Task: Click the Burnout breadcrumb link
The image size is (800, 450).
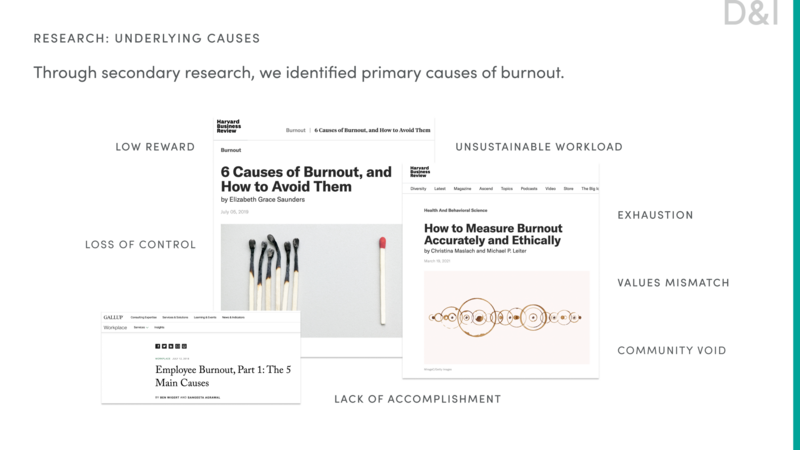Action: click(295, 130)
